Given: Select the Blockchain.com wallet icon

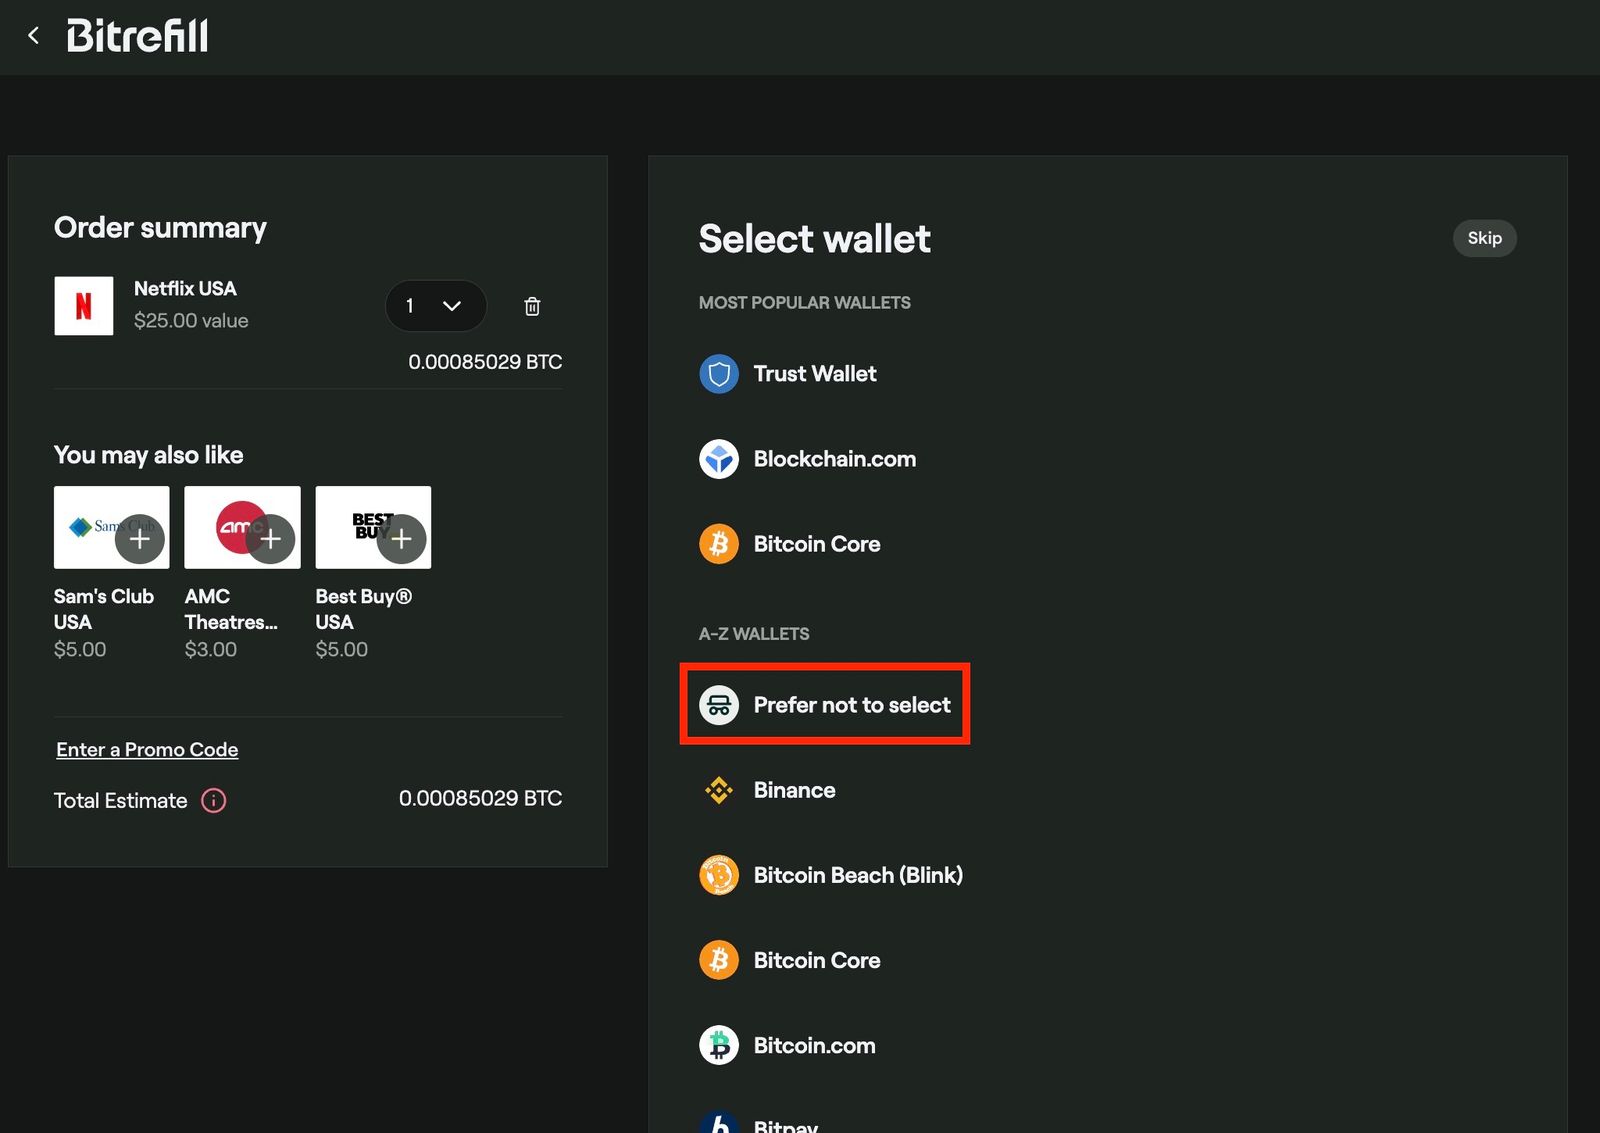Looking at the screenshot, I should pyautogui.click(x=718, y=459).
